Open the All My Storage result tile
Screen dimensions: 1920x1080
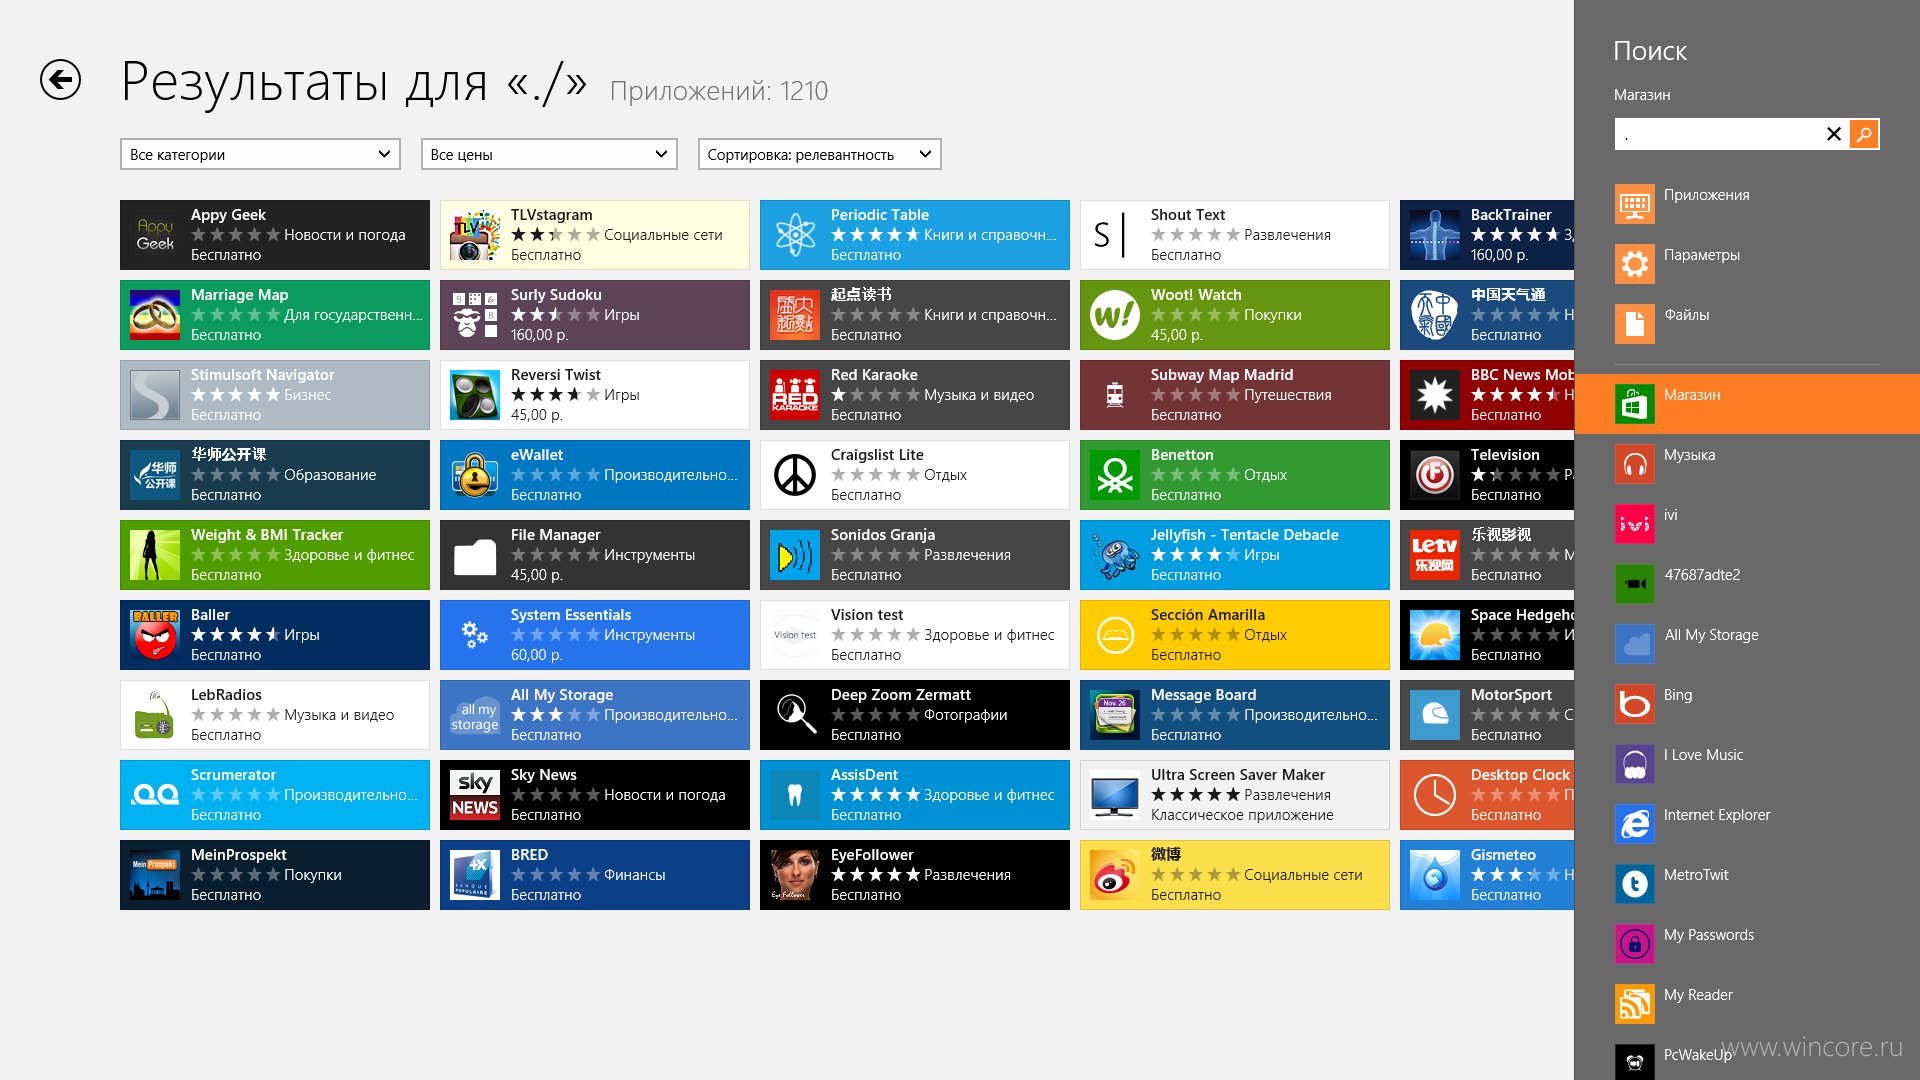pyautogui.click(x=595, y=715)
